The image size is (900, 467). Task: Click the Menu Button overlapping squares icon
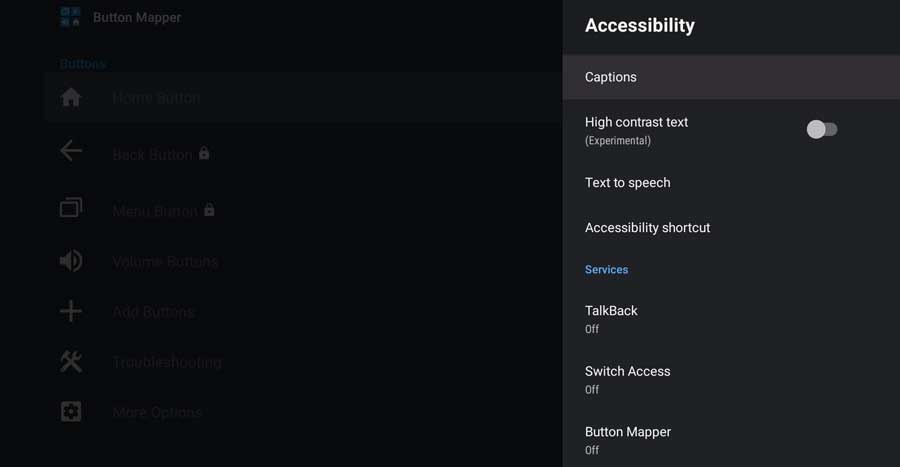(71, 208)
